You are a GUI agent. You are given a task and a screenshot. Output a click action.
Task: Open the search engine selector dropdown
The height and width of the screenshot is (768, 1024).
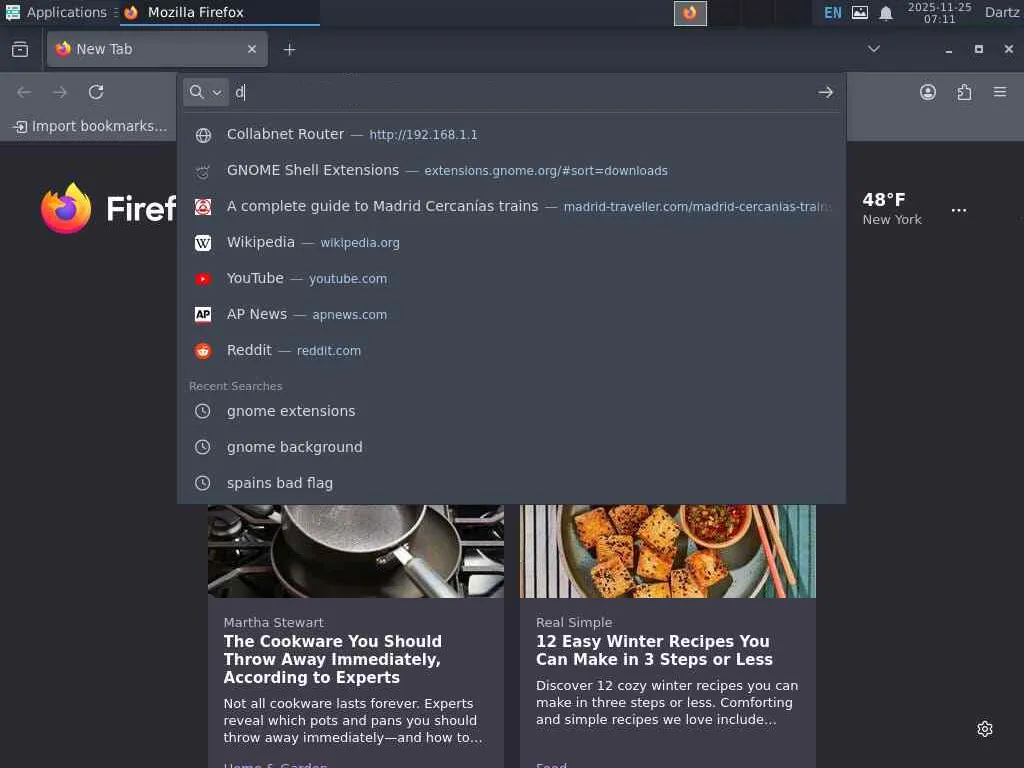[206, 92]
